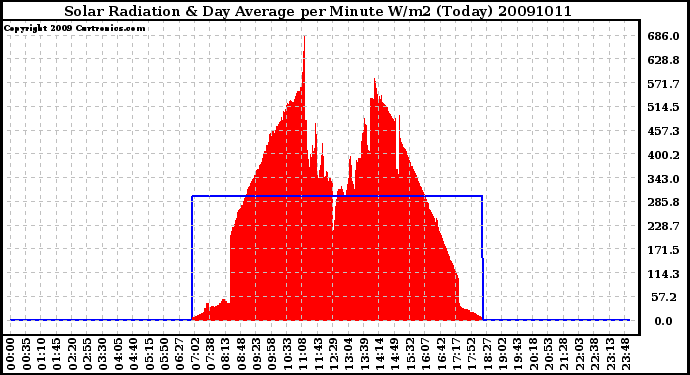
Task: Click the 16:42 time label
Action: pyautogui.click(x=441, y=354)
